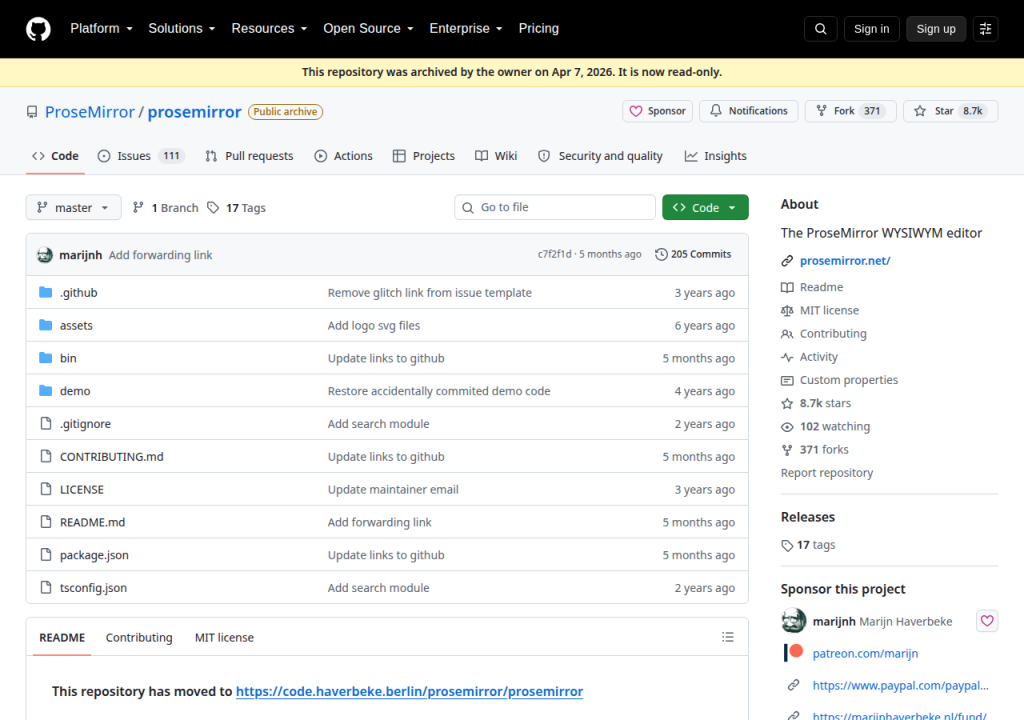Image resolution: width=1024 pixels, height=720 pixels.
Task: Click the file icon beside README.md
Action: (x=46, y=521)
